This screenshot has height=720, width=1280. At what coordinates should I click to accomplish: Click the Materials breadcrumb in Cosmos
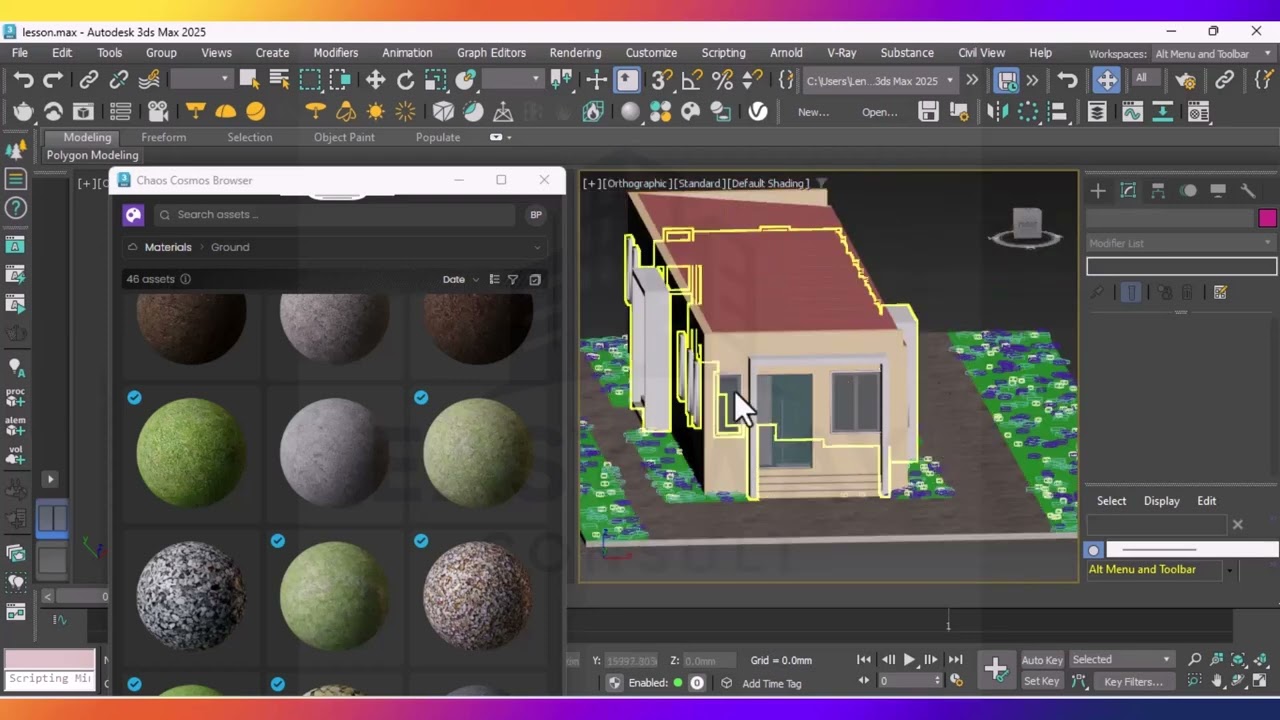(x=168, y=247)
